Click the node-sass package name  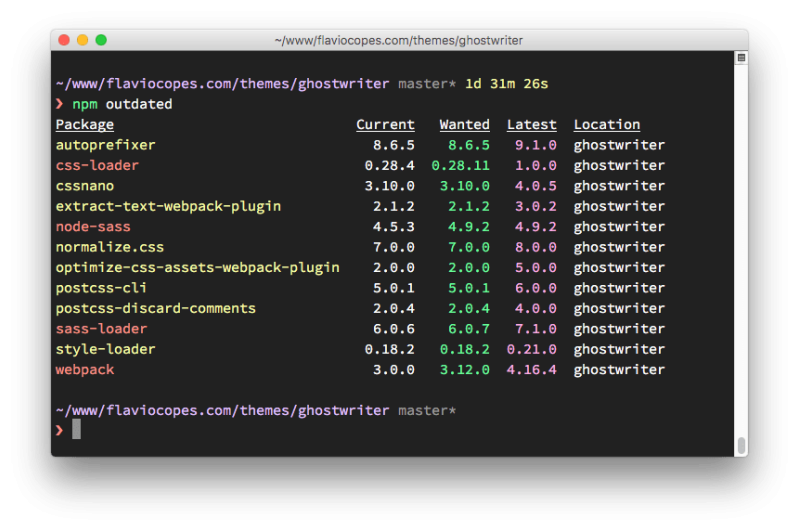pos(93,226)
